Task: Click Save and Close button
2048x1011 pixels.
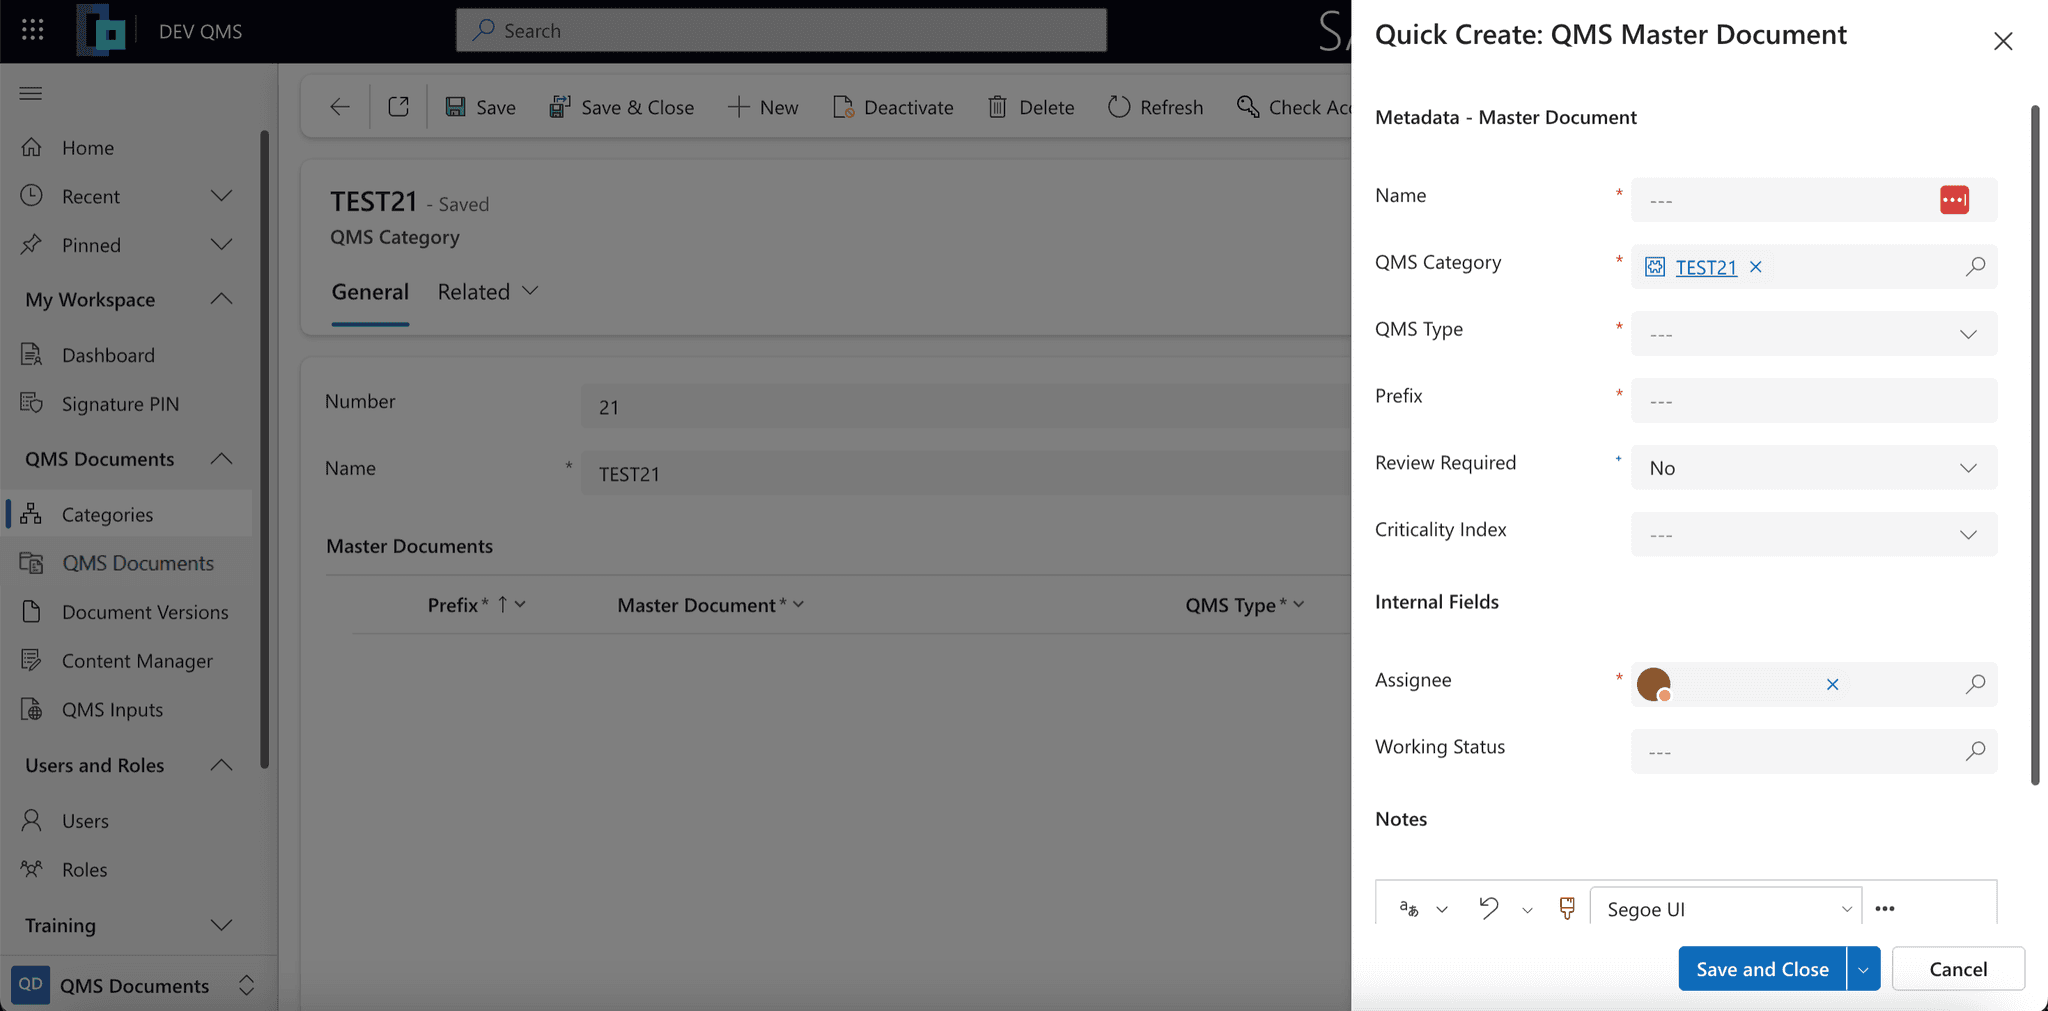Action: point(1762,969)
